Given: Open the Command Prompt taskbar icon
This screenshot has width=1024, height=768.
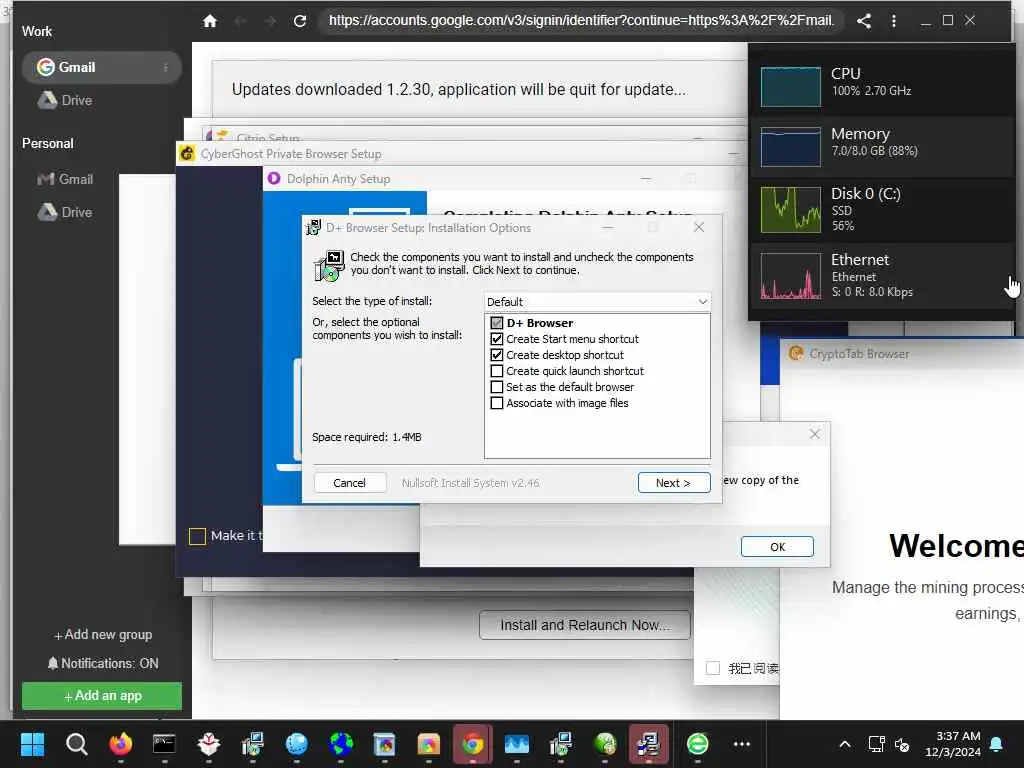Looking at the screenshot, I should [x=165, y=744].
